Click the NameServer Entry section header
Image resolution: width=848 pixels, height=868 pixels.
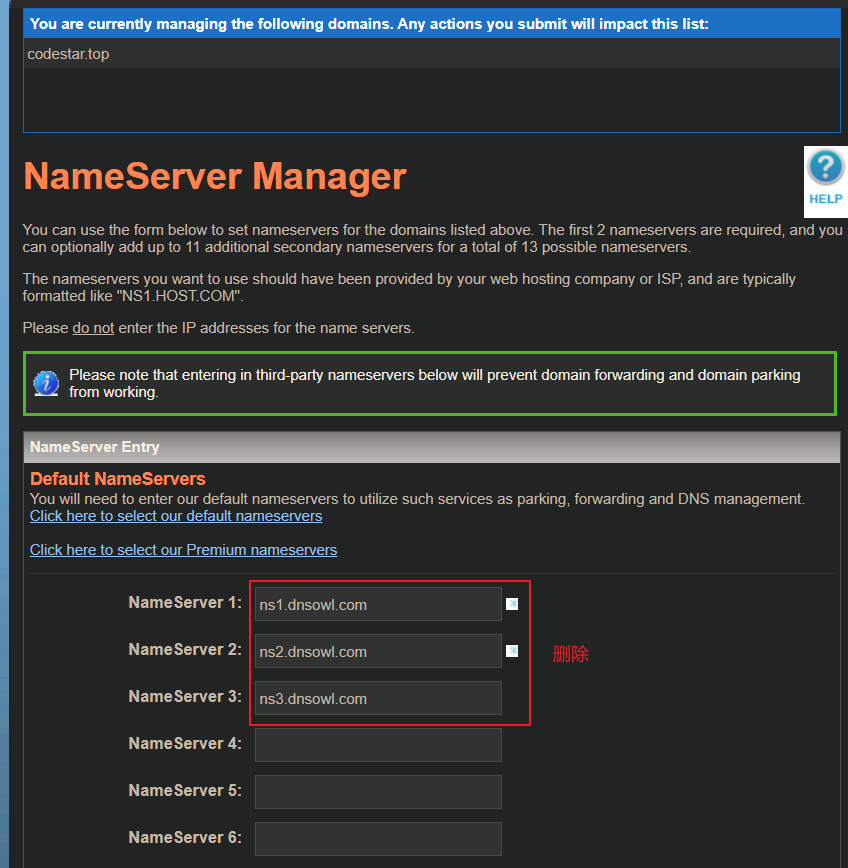coord(432,447)
